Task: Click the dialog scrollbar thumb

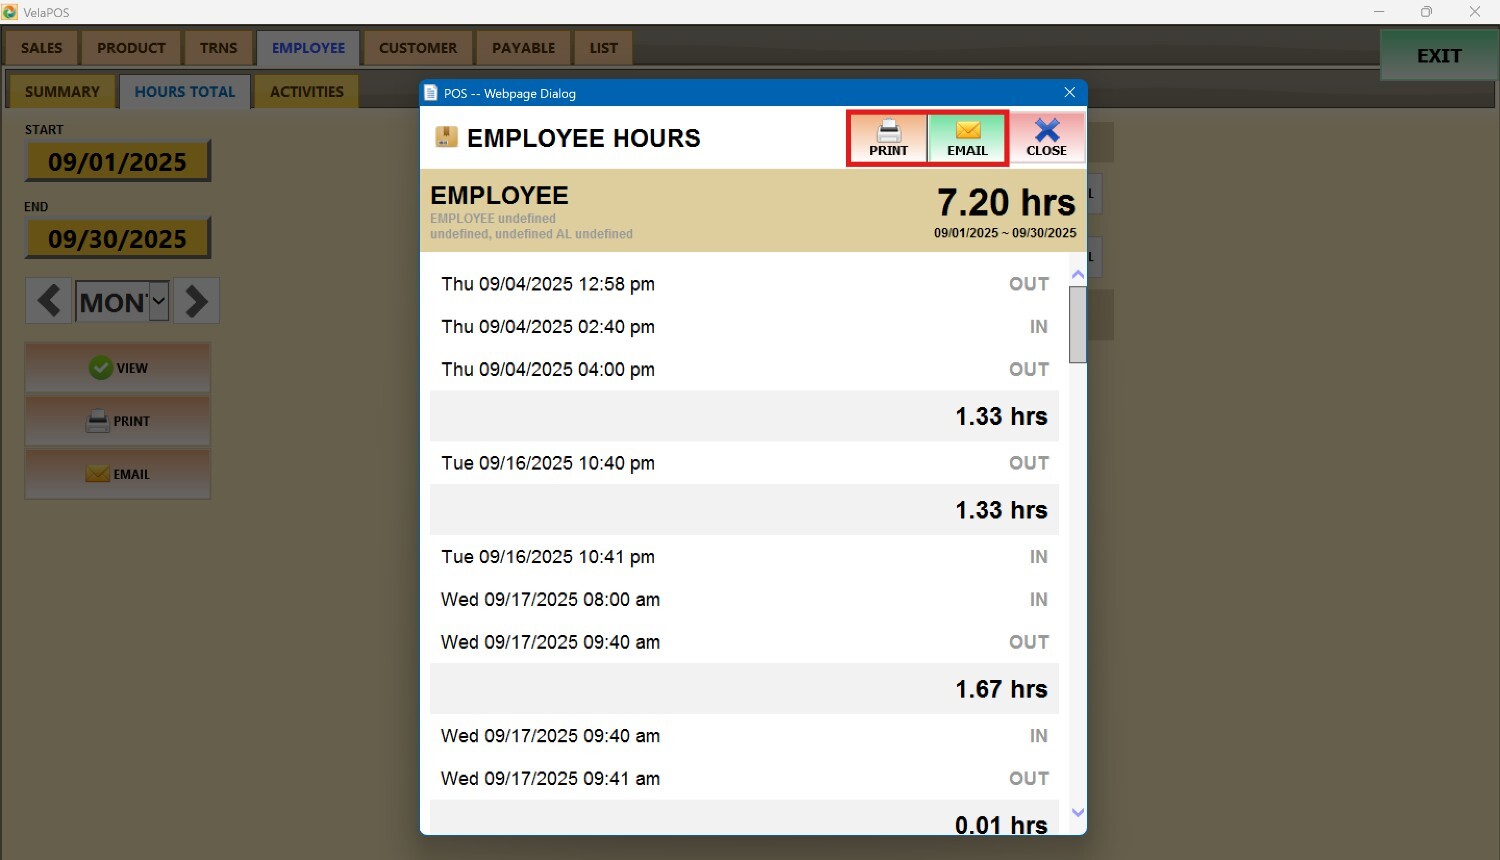Action: pyautogui.click(x=1077, y=324)
